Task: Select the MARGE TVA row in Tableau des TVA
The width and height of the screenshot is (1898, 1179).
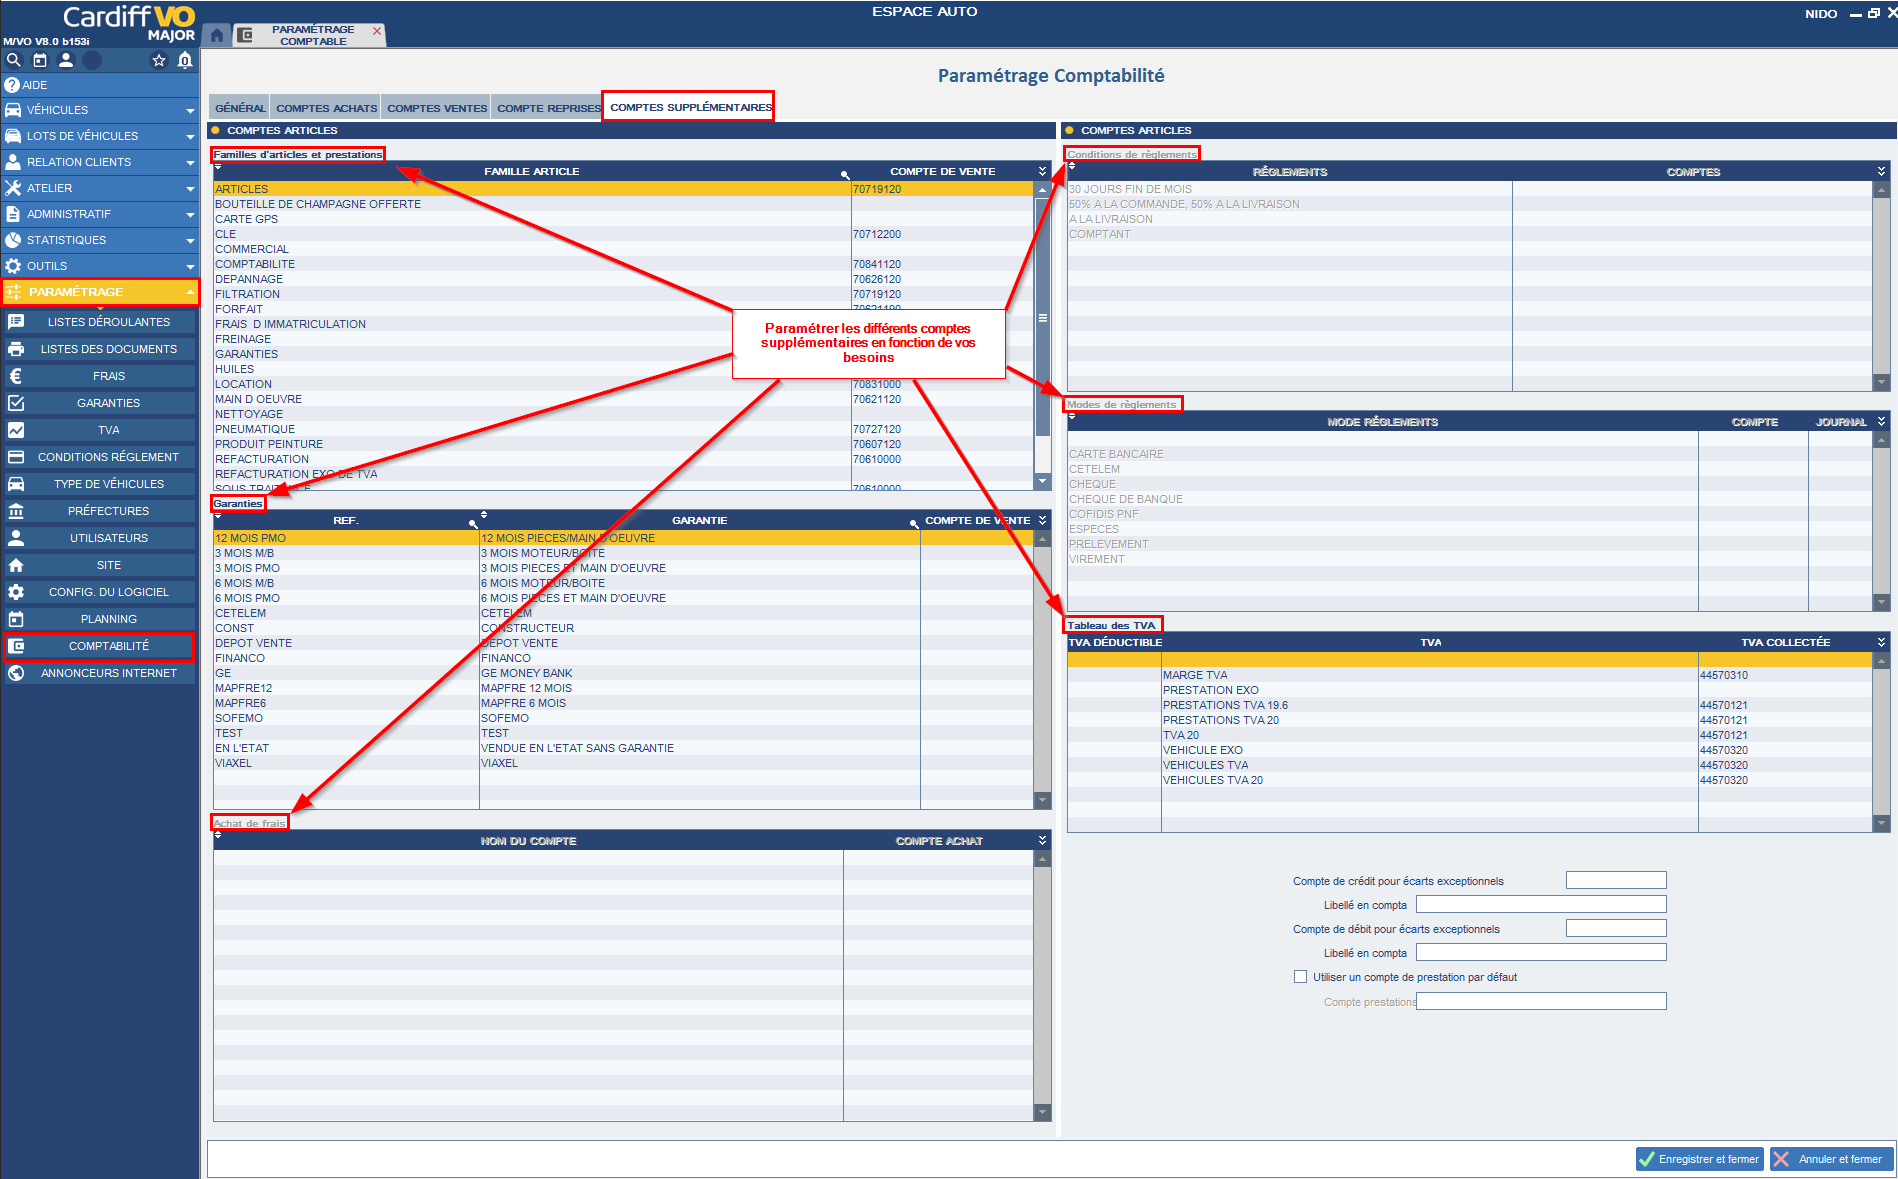Action: tap(1469, 675)
